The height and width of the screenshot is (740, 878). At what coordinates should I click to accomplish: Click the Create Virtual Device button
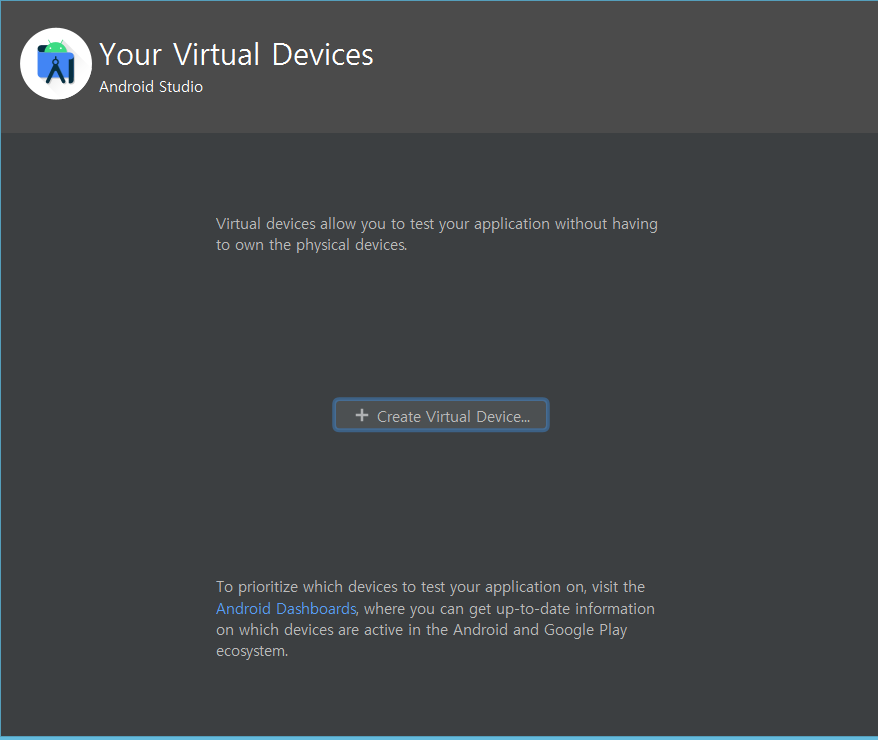pyautogui.click(x=441, y=415)
